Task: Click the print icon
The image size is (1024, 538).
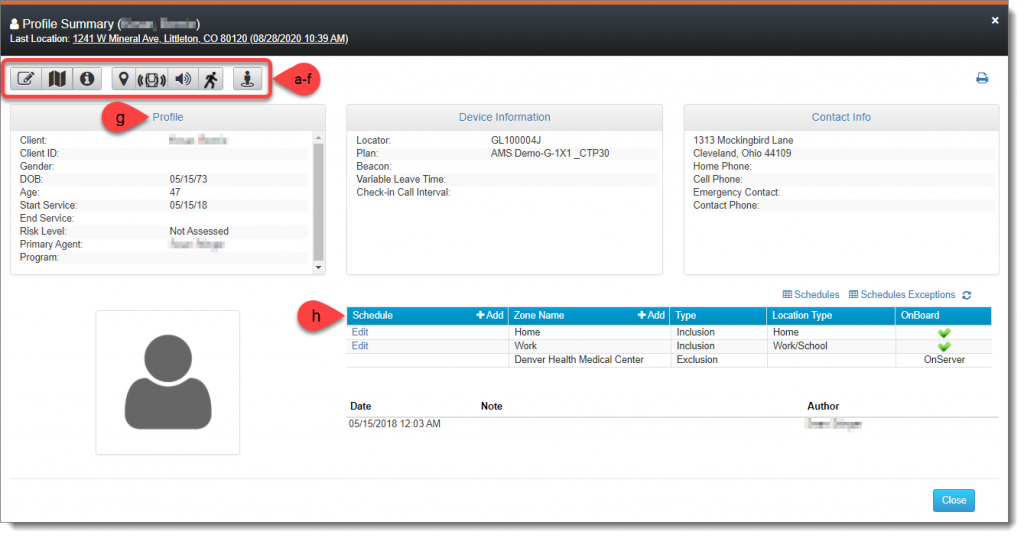Action: 982,78
